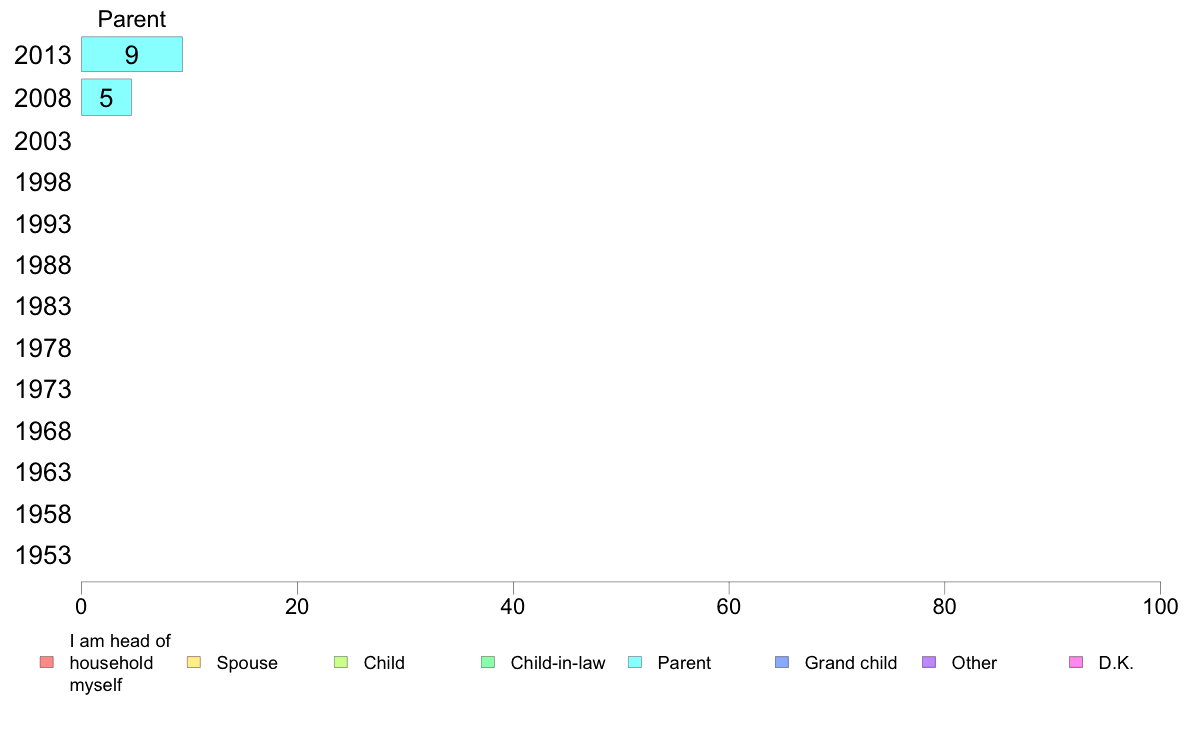1188x736 pixels.
Task: Click the Grand child legend text
Action: pyautogui.click(x=850, y=663)
